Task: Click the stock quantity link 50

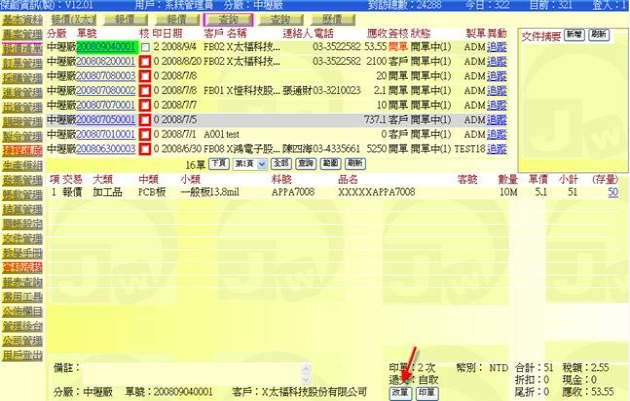Action: click(x=612, y=192)
